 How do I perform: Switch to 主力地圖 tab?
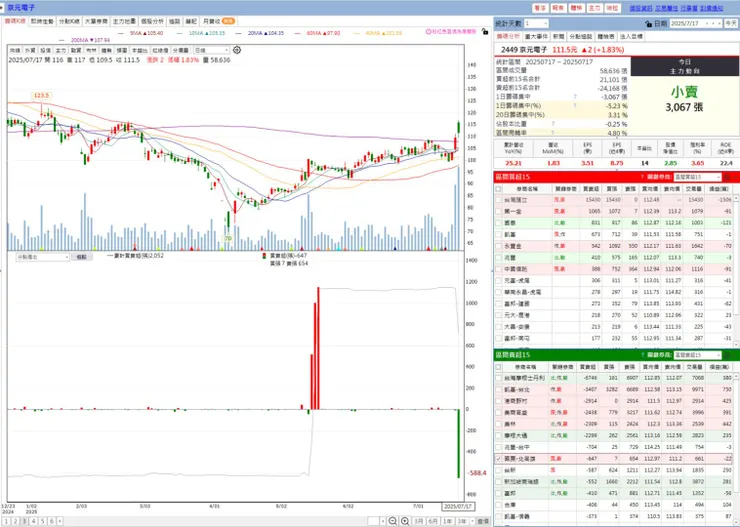[x=124, y=21]
